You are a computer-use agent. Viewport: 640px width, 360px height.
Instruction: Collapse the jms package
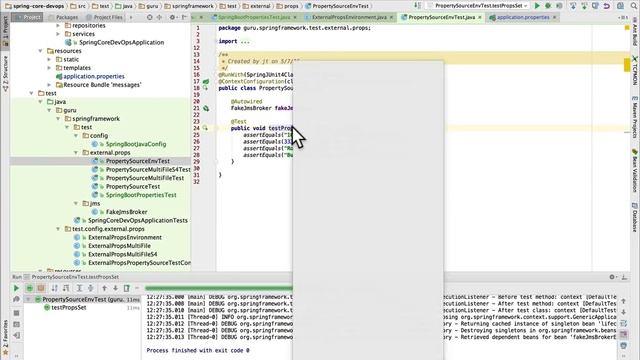(x=76, y=203)
